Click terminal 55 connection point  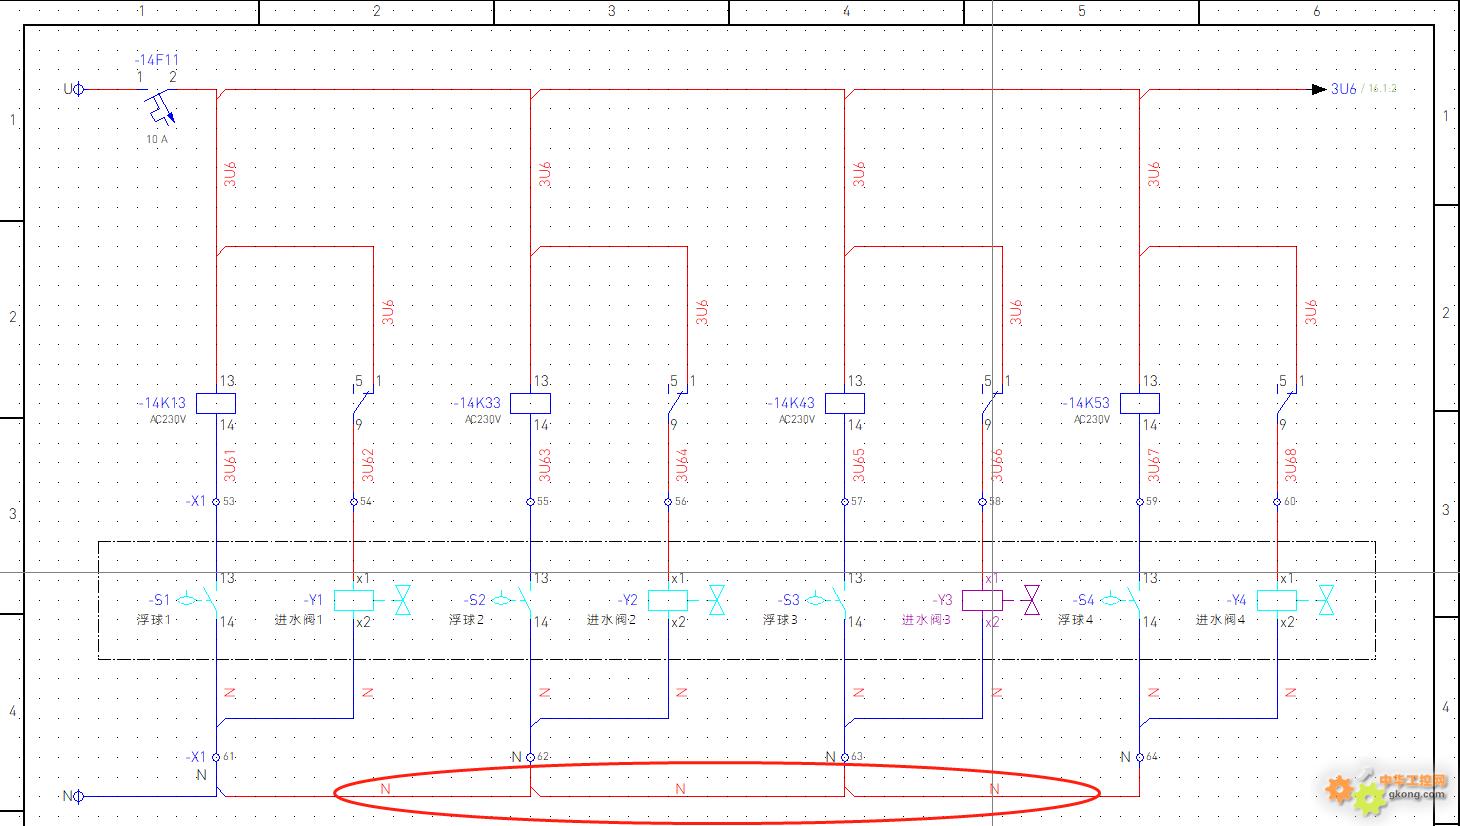click(530, 502)
